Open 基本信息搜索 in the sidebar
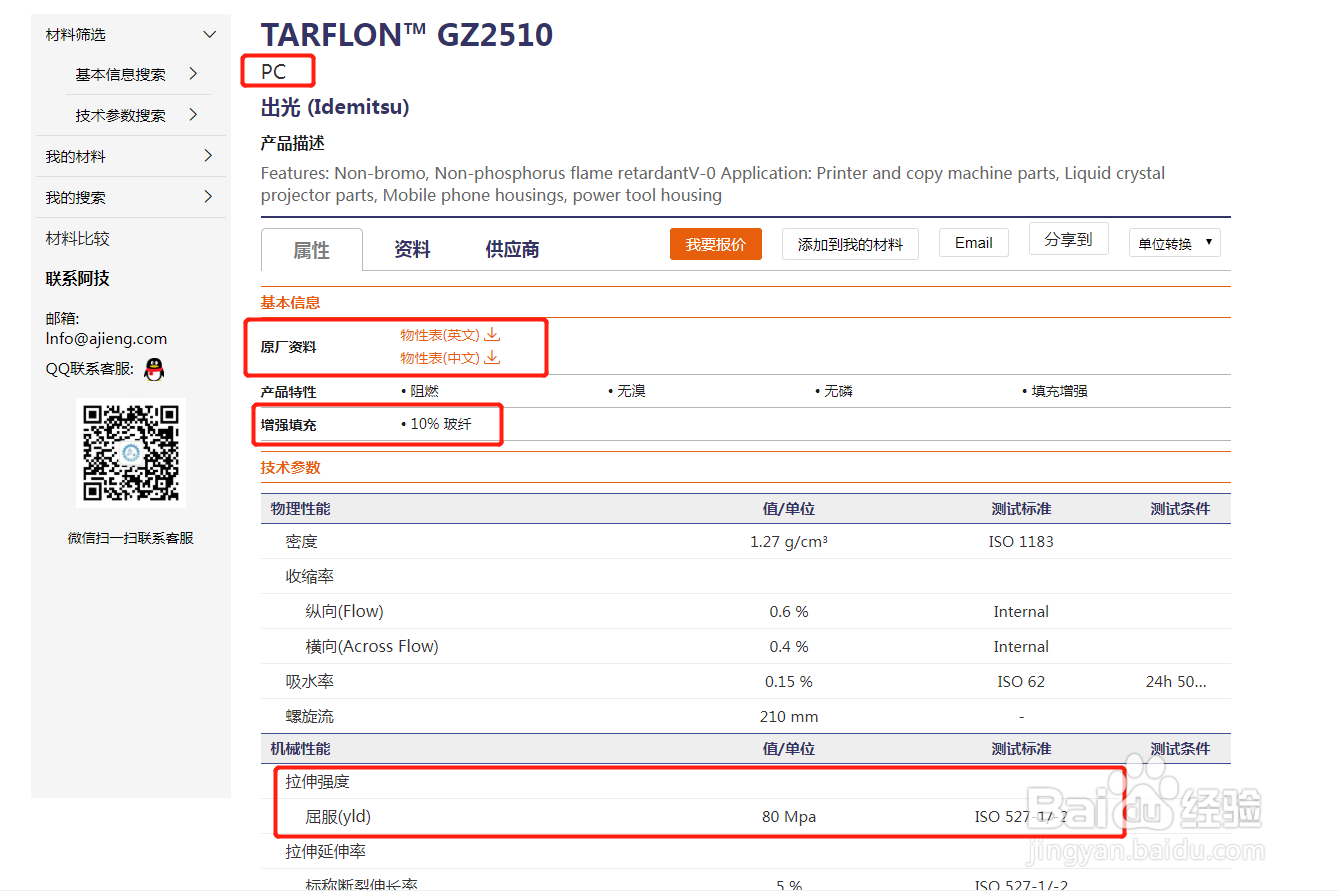Screen dimensions: 1338x896 (120, 75)
